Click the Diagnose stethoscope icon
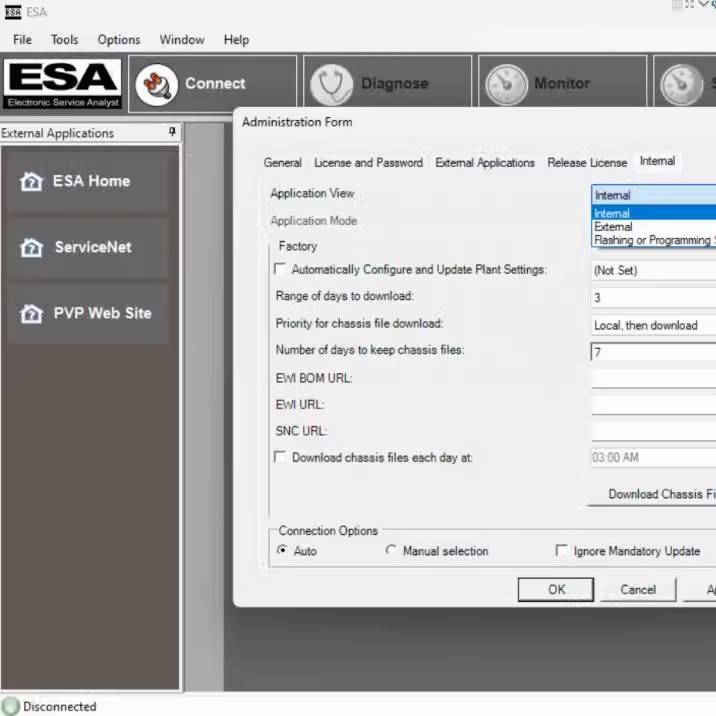716x716 pixels. coord(331,84)
